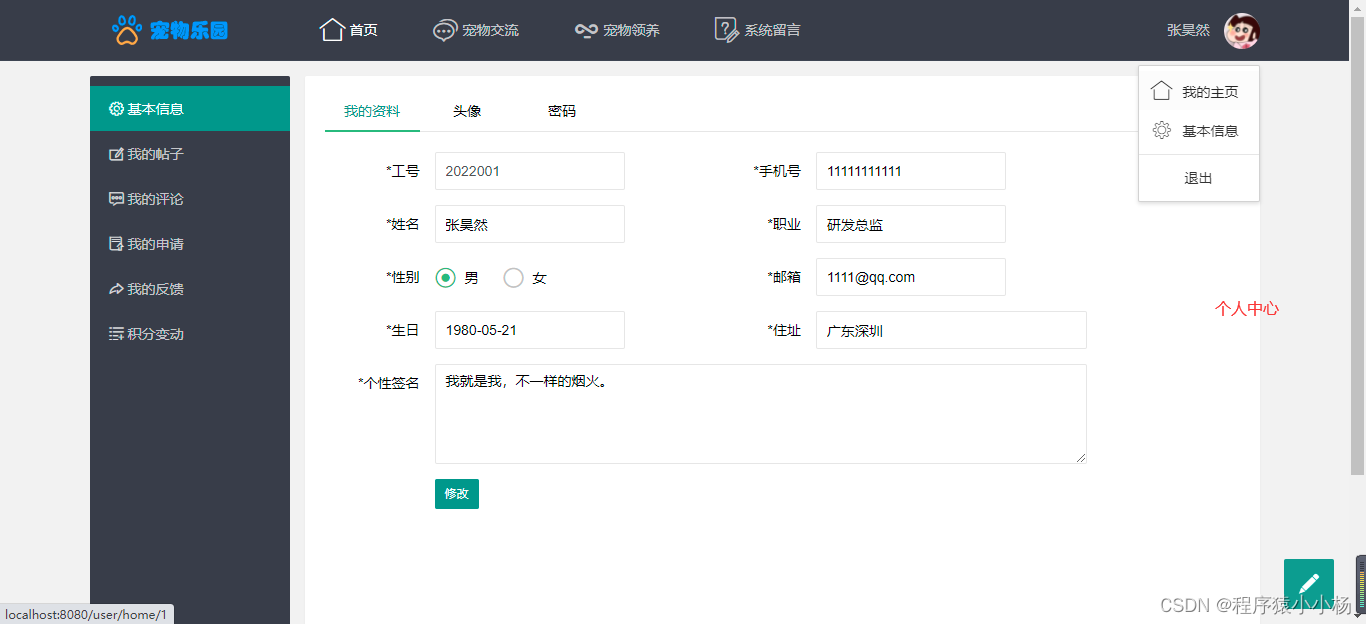Click the 住址 field showing 广东深圳
The width and height of the screenshot is (1366, 624).
point(951,330)
